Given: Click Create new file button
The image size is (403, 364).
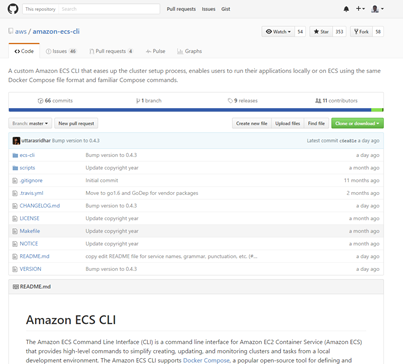Looking at the screenshot, I should (x=252, y=123).
